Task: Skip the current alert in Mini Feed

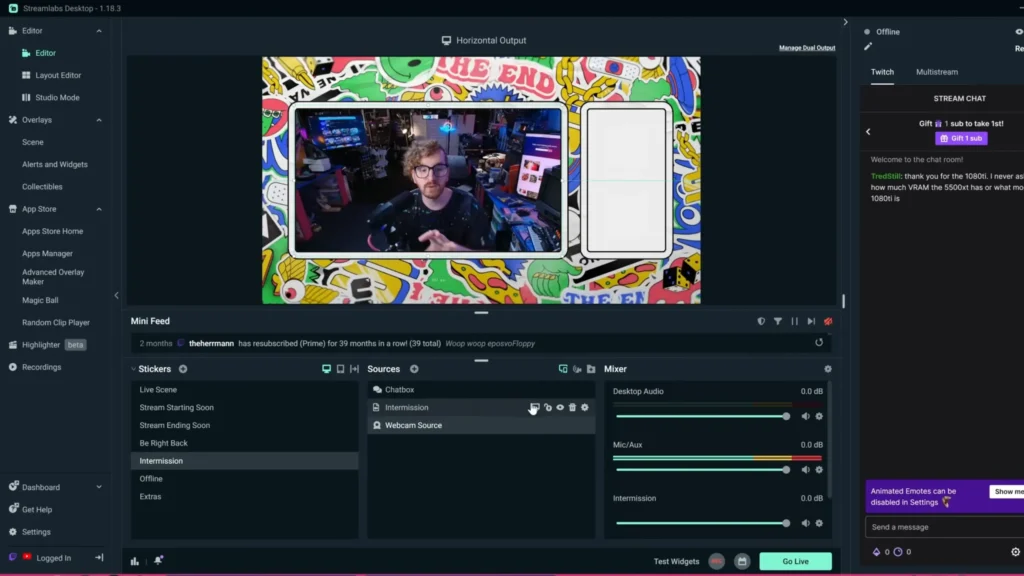Action: click(811, 321)
